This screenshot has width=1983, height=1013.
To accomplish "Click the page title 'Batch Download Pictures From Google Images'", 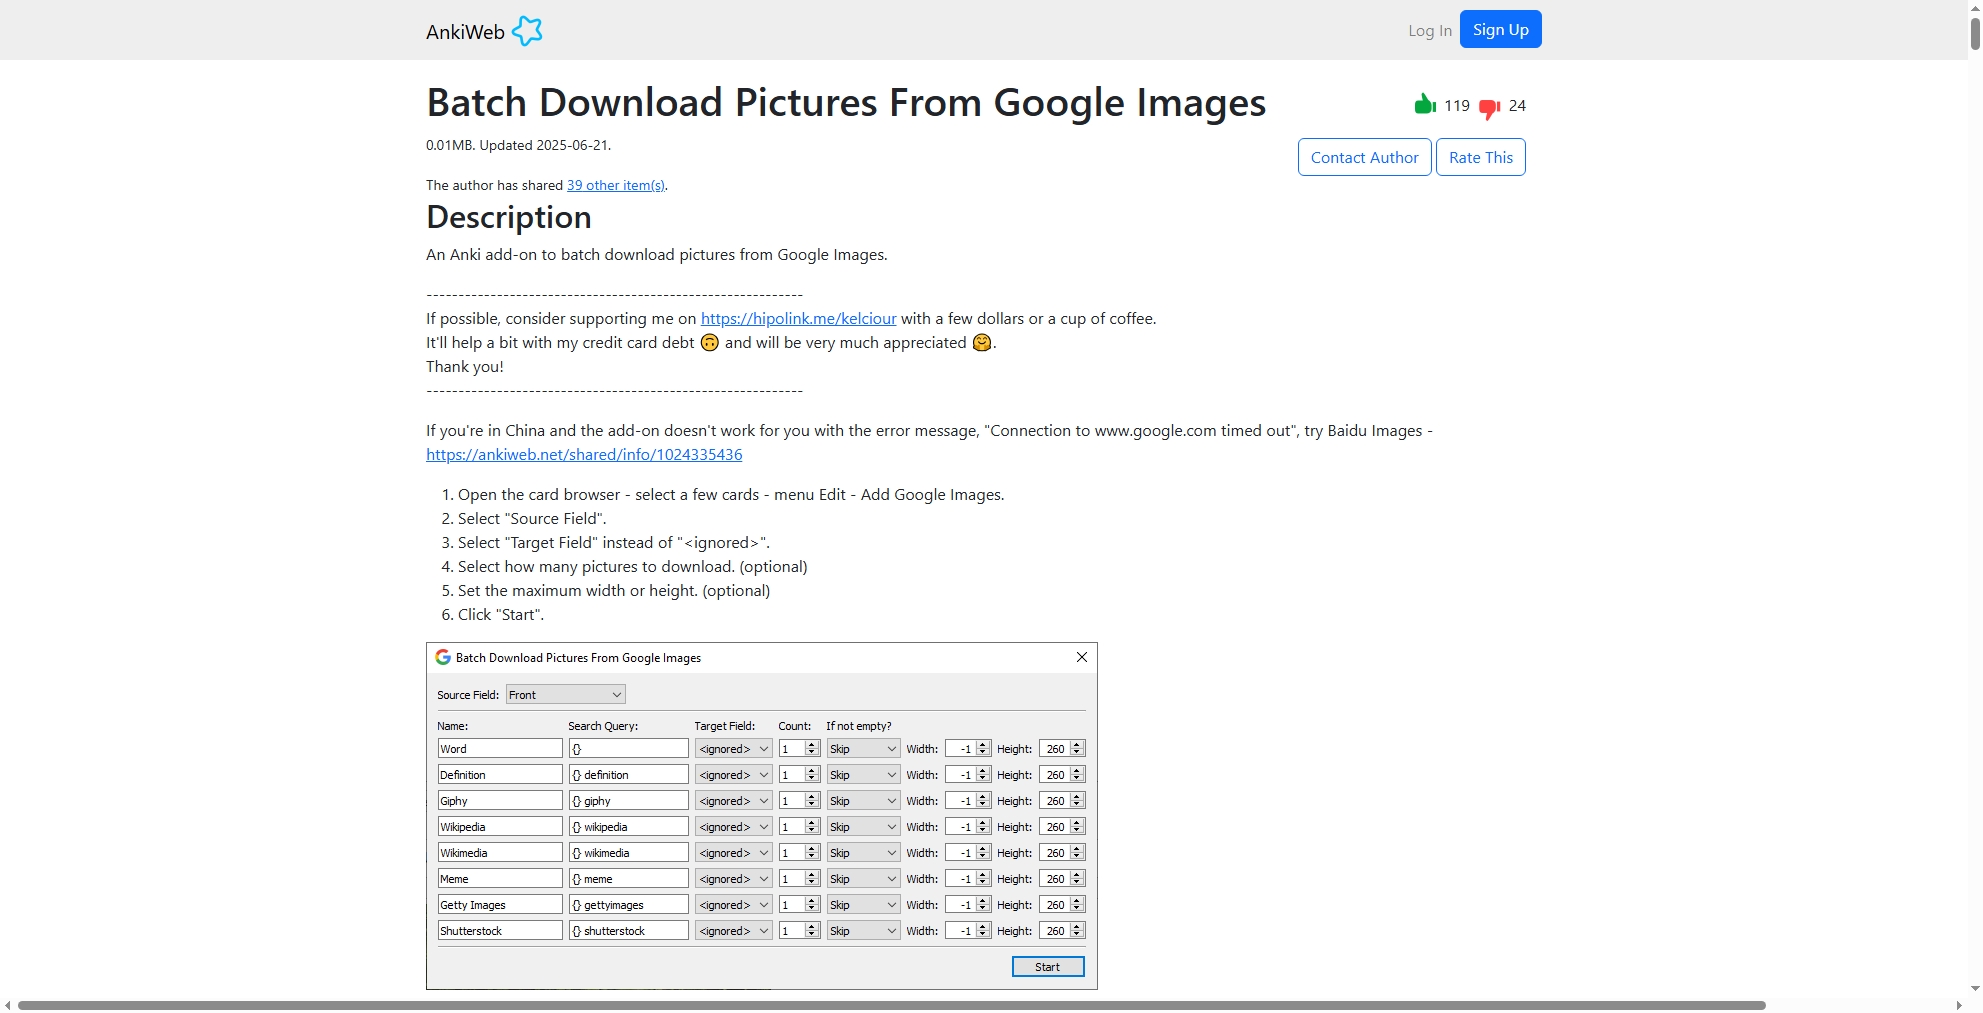I will click(846, 103).
